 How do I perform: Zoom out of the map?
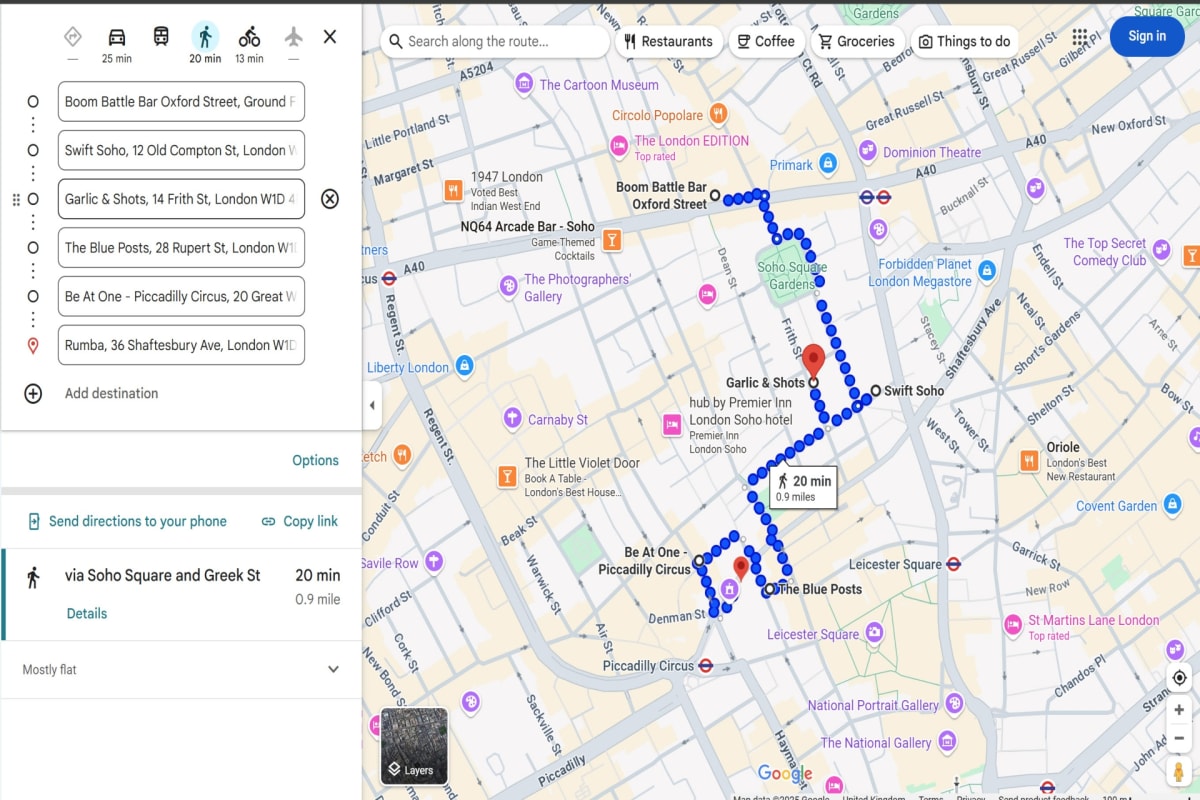(1180, 738)
